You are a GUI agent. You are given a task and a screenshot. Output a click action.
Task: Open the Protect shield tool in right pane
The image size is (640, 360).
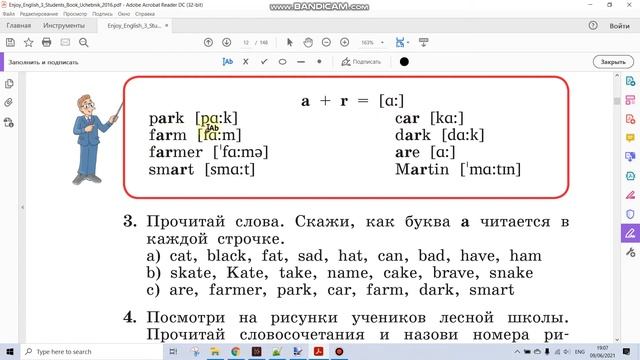click(630, 214)
